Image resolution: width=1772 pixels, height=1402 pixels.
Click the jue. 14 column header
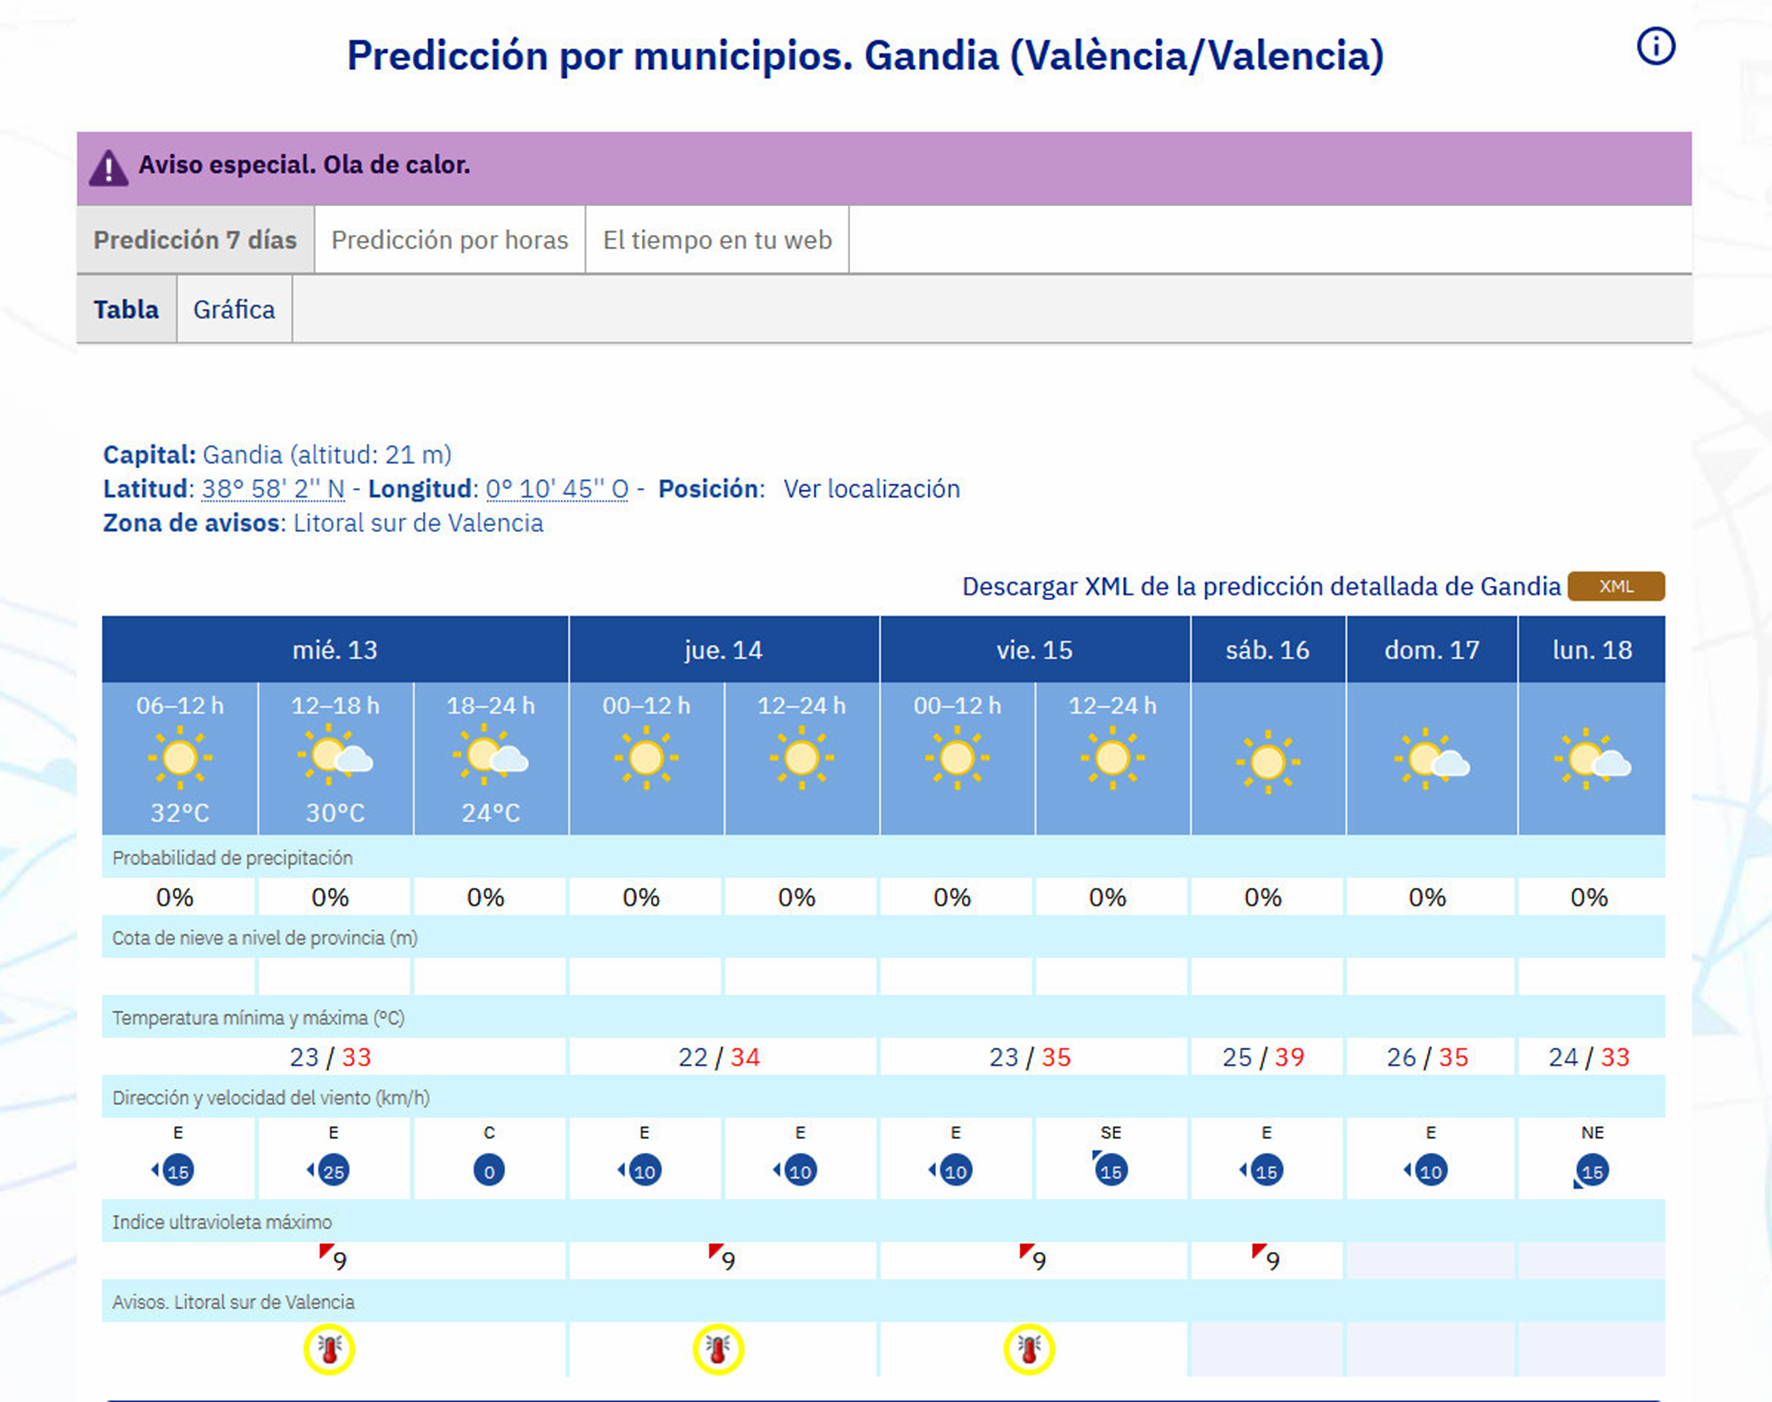724,650
